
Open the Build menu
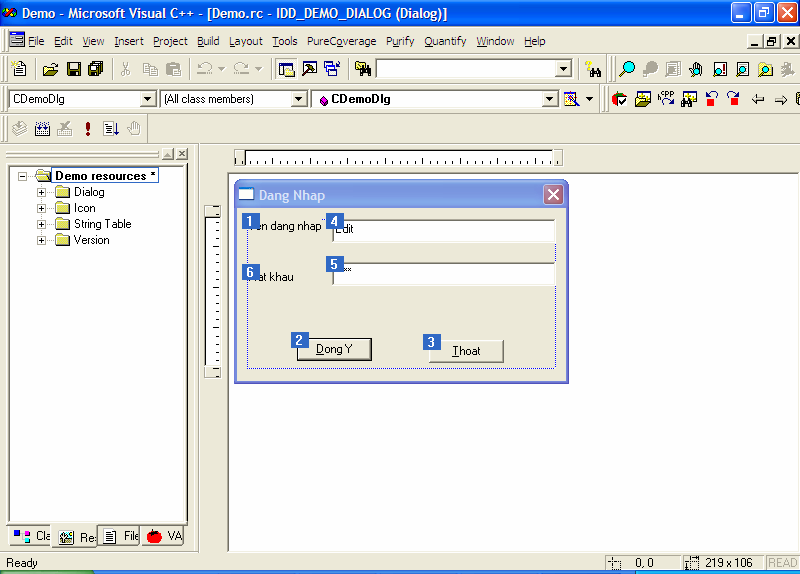pyautogui.click(x=208, y=41)
